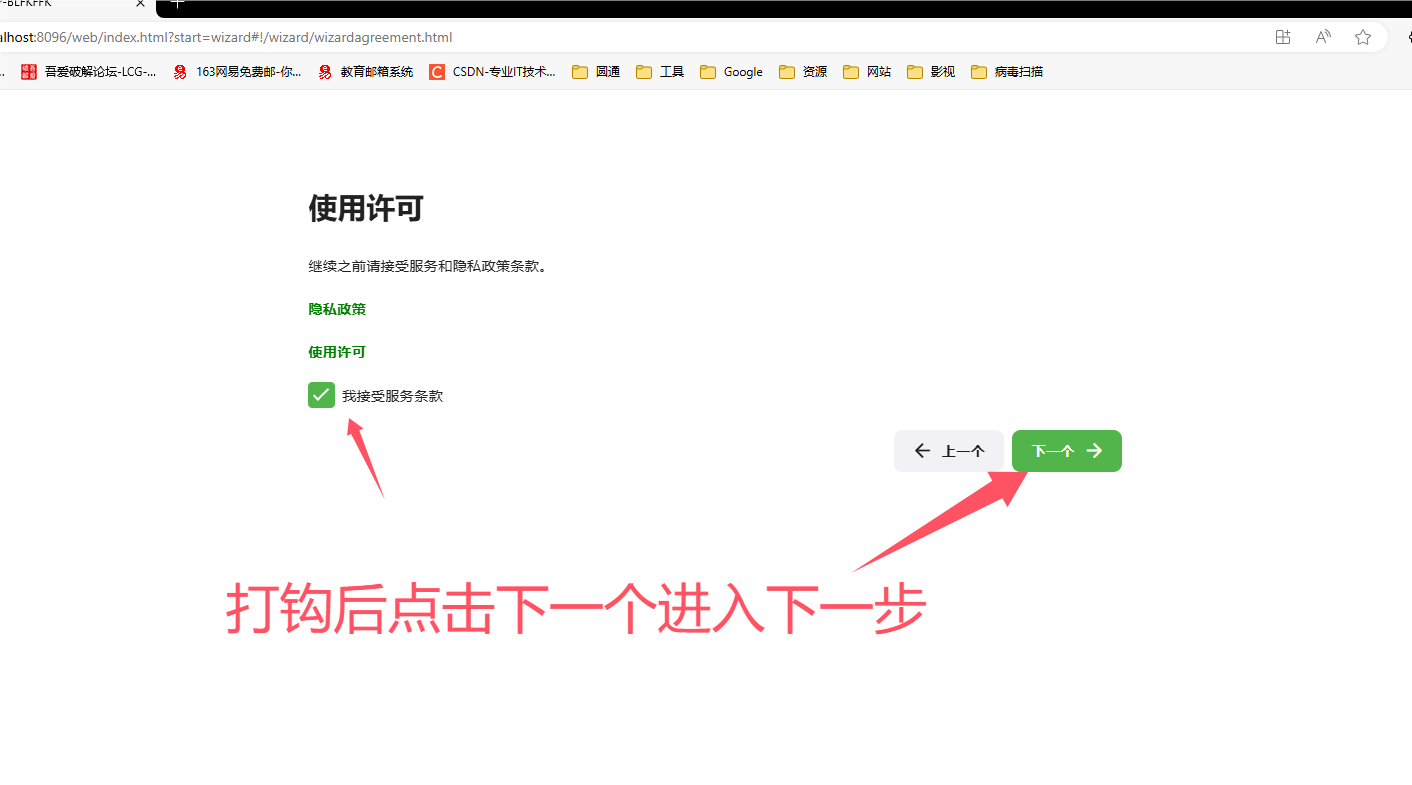Click the split screen icon in address bar
This screenshot has height=785, width=1412.
tap(1283, 37)
